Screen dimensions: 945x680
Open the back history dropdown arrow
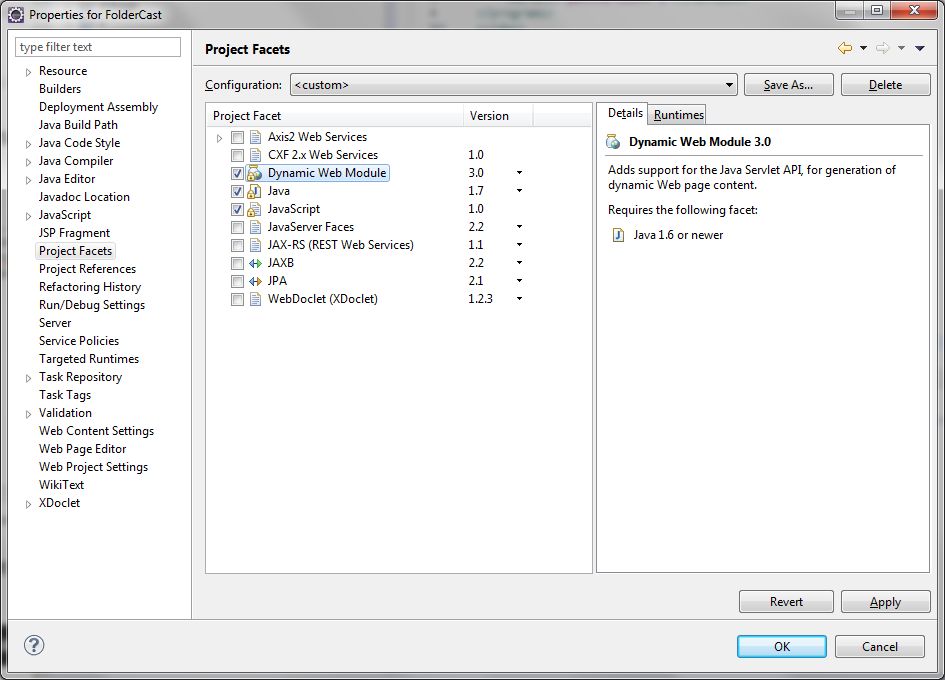(863, 48)
